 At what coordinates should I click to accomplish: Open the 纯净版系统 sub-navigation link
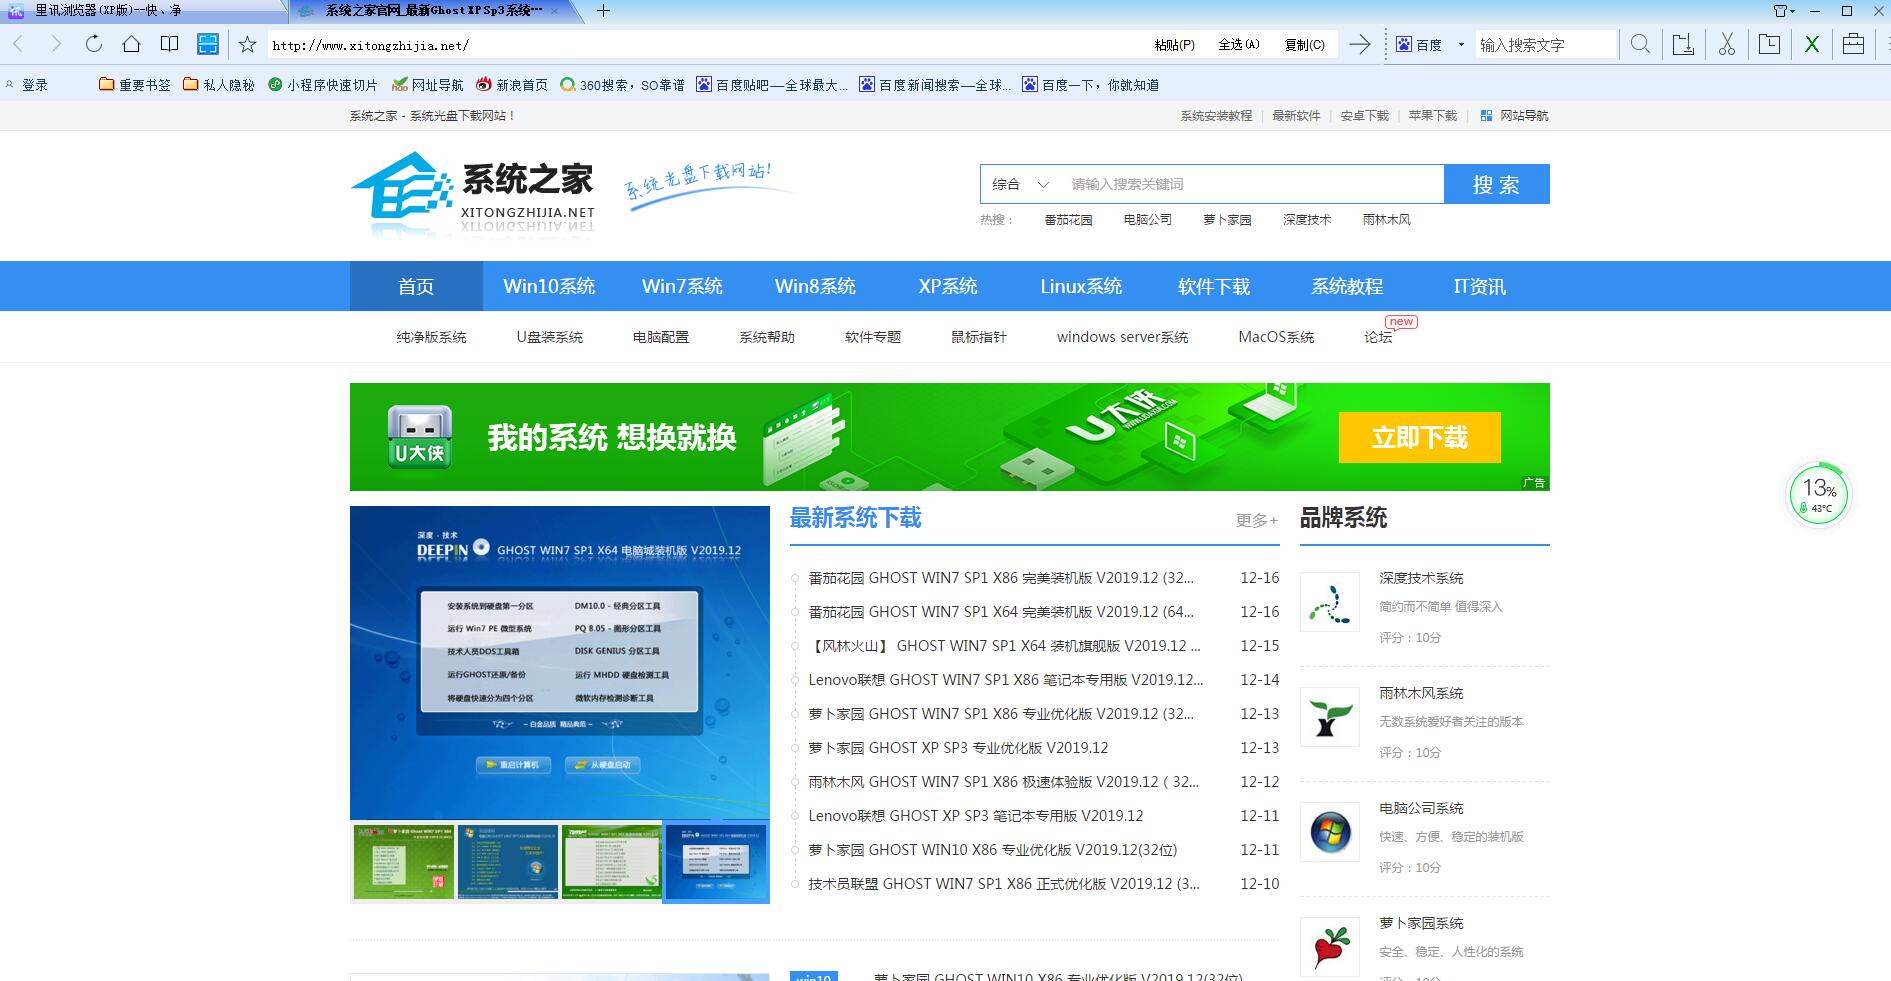[431, 337]
